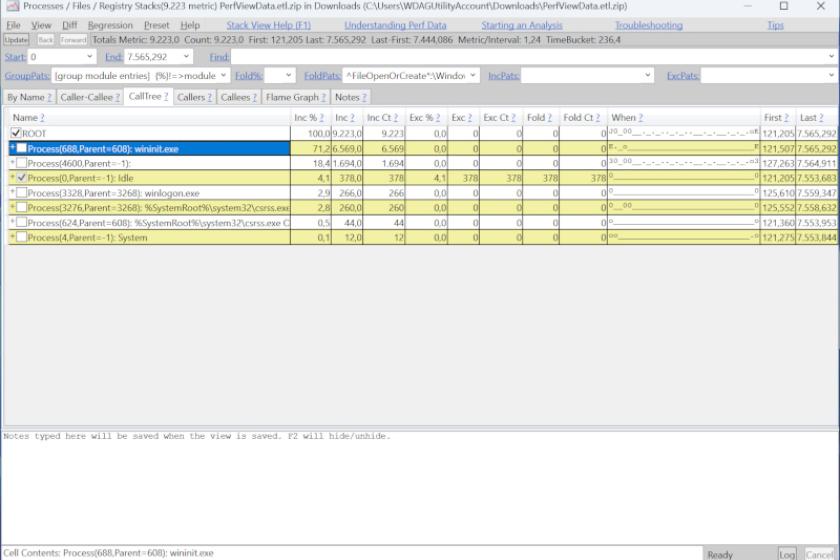Switch to the Caller-Callee tab
840x560 pixels.
click(89, 97)
